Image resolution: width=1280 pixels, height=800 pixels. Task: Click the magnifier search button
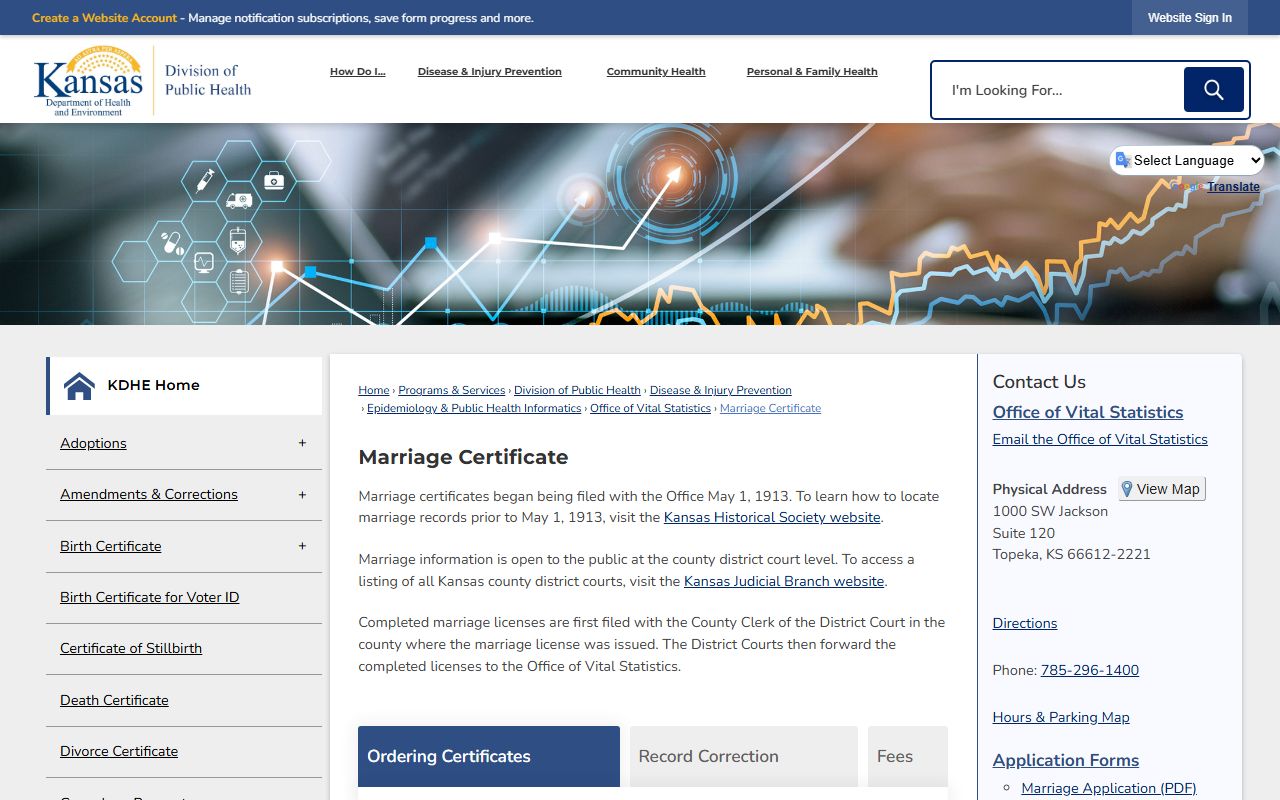(1214, 90)
